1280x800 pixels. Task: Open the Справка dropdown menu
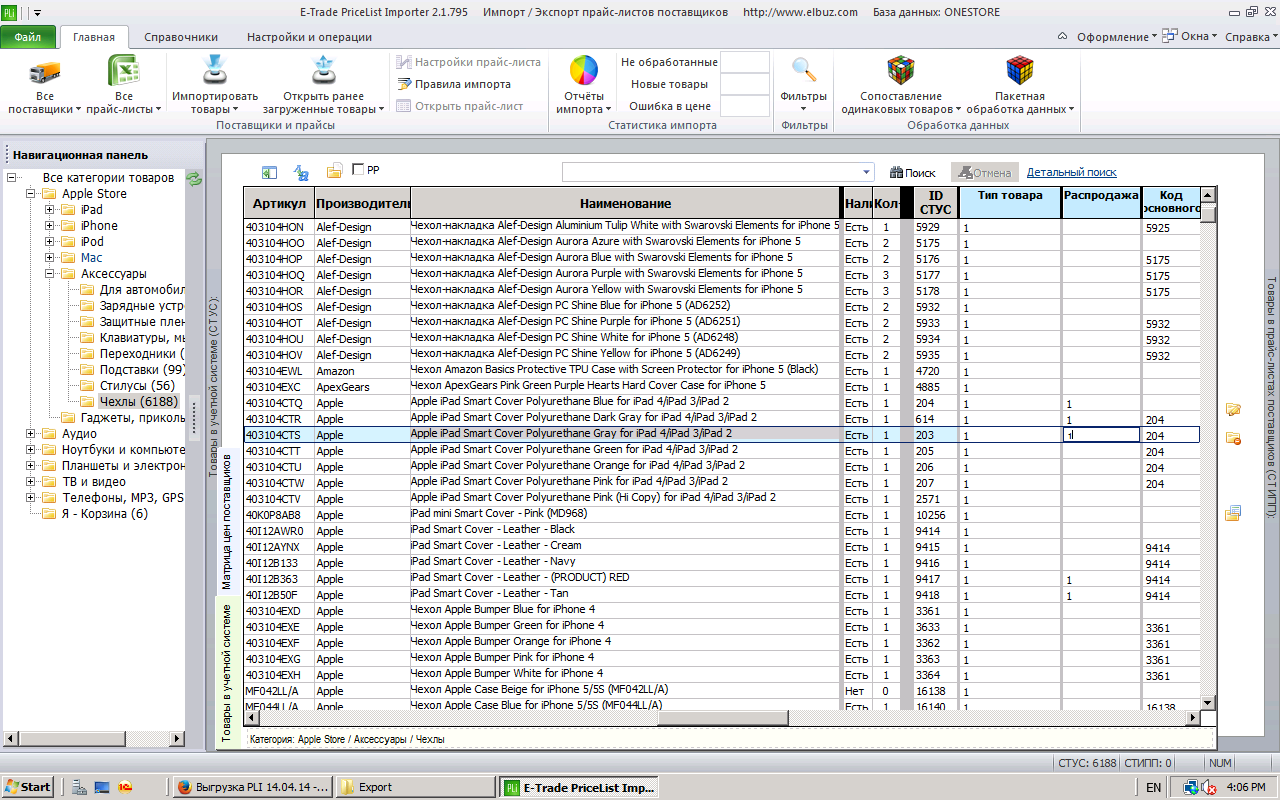point(1251,37)
